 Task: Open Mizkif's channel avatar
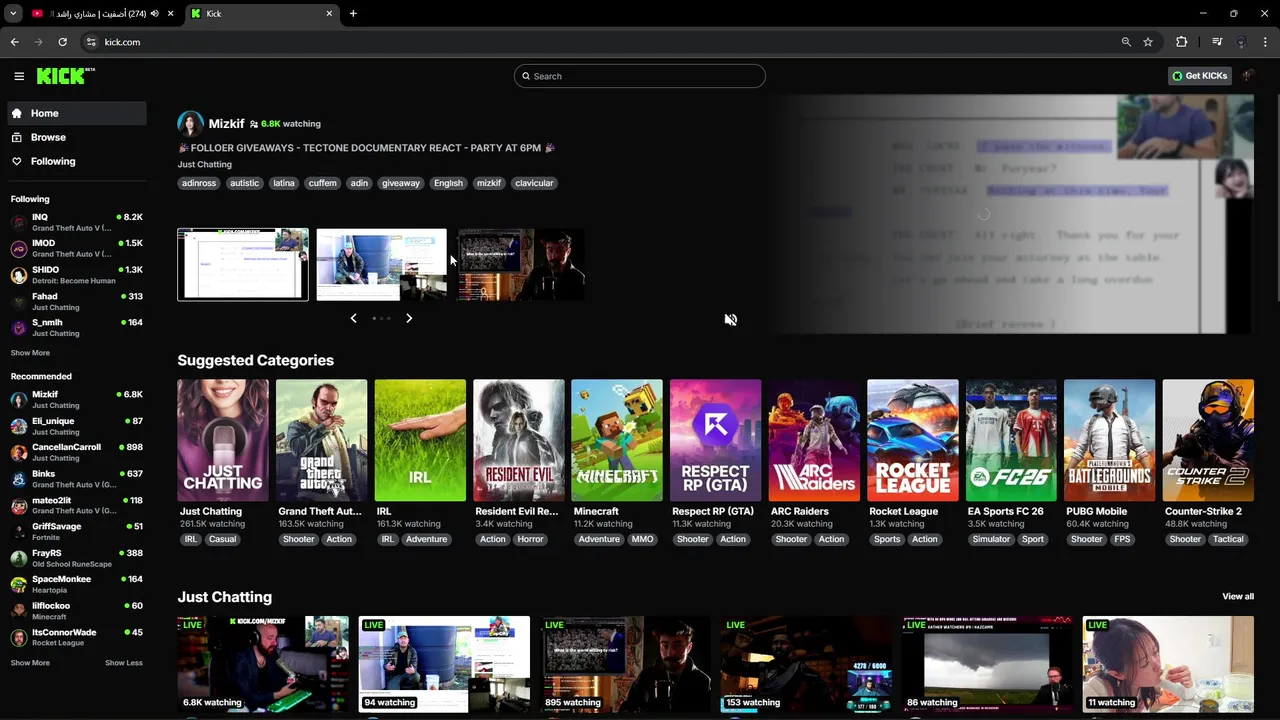click(x=190, y=123)
